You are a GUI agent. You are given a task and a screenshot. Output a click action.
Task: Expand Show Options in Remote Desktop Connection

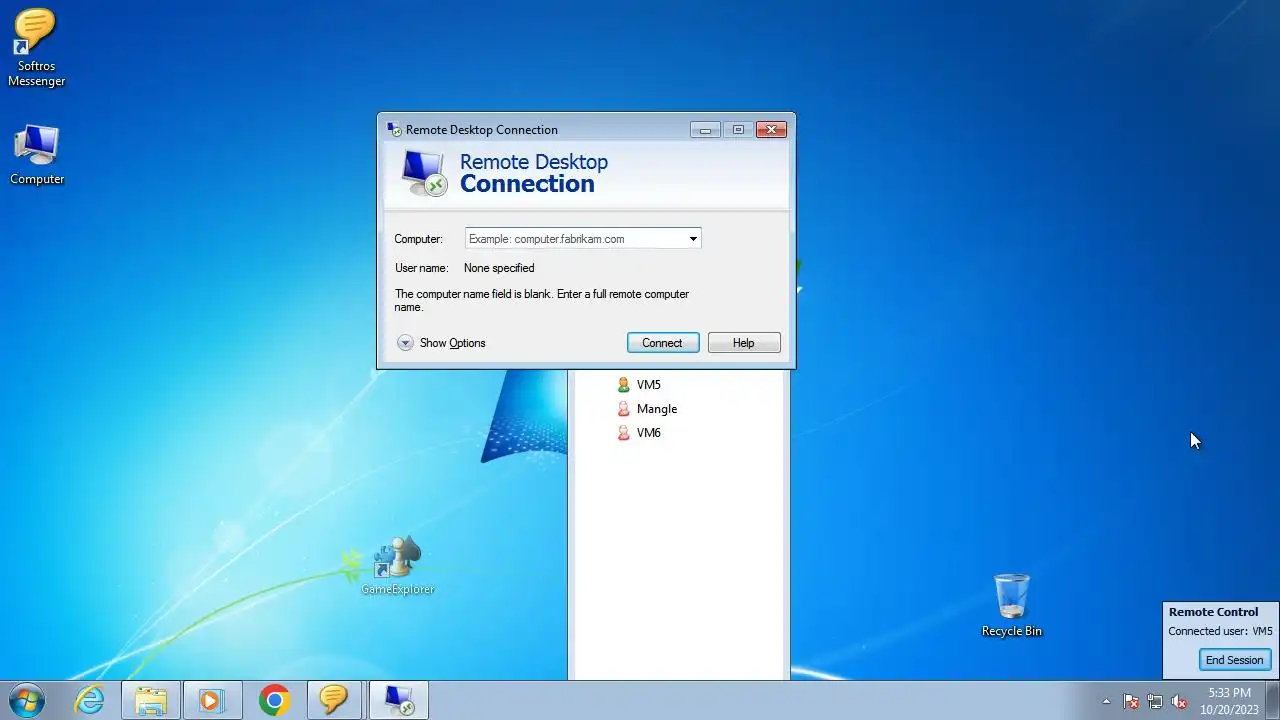click(441, 343)
